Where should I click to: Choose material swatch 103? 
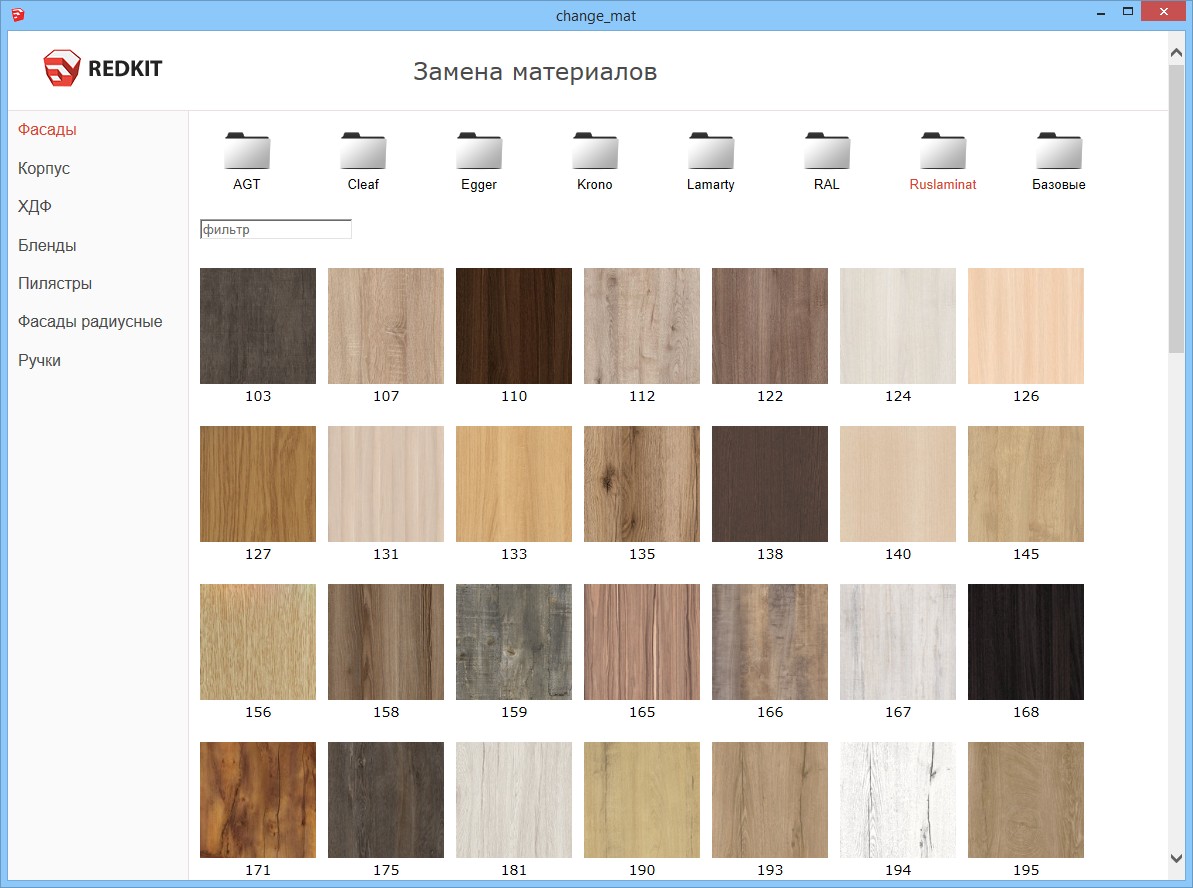click(258, 326)
